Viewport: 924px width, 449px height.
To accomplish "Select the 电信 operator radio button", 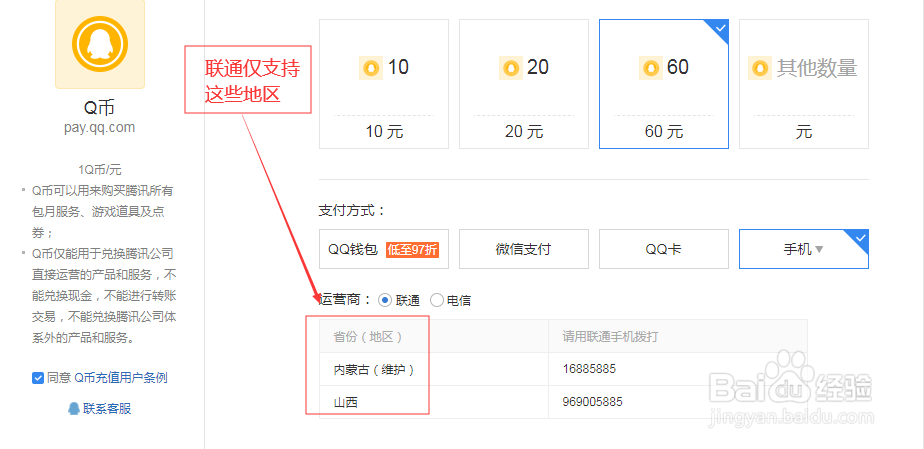I will point(437,301).
